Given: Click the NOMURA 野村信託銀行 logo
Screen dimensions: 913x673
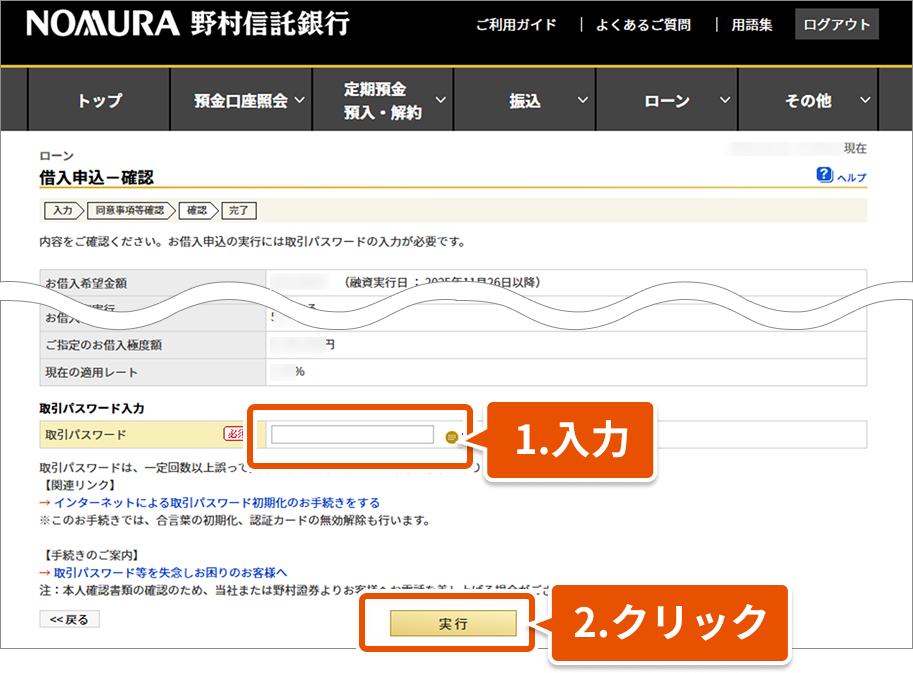Looking at the screenshot, I should click(x=188, y=24).
